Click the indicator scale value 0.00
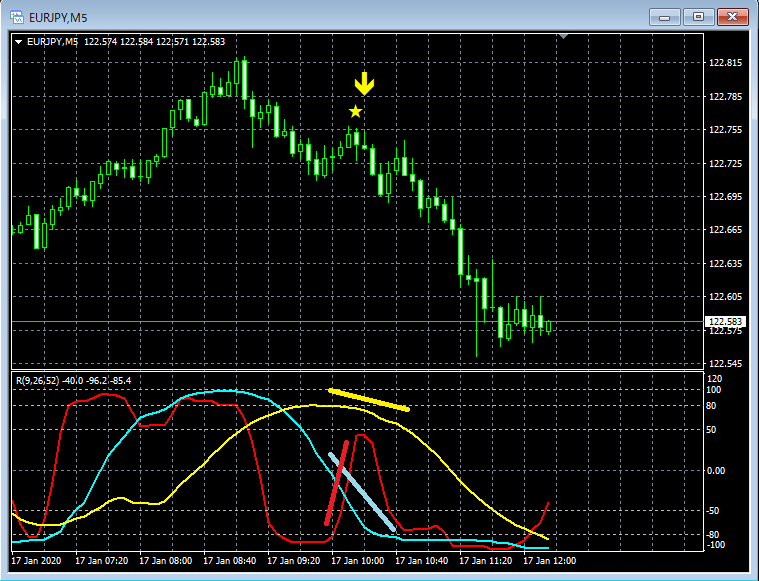This screenshot has width=759, height=581. (716, 471)
